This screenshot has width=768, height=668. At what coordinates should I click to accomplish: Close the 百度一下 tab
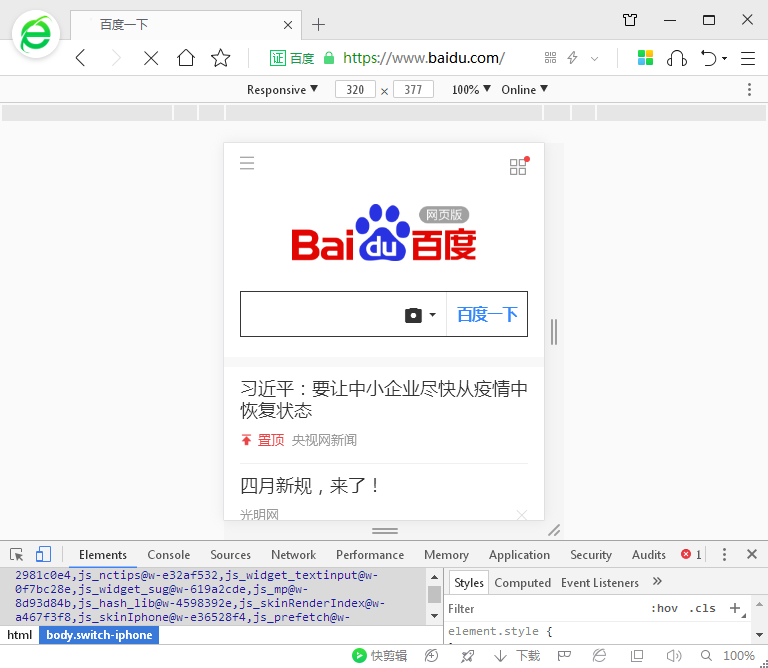[288, 25]
